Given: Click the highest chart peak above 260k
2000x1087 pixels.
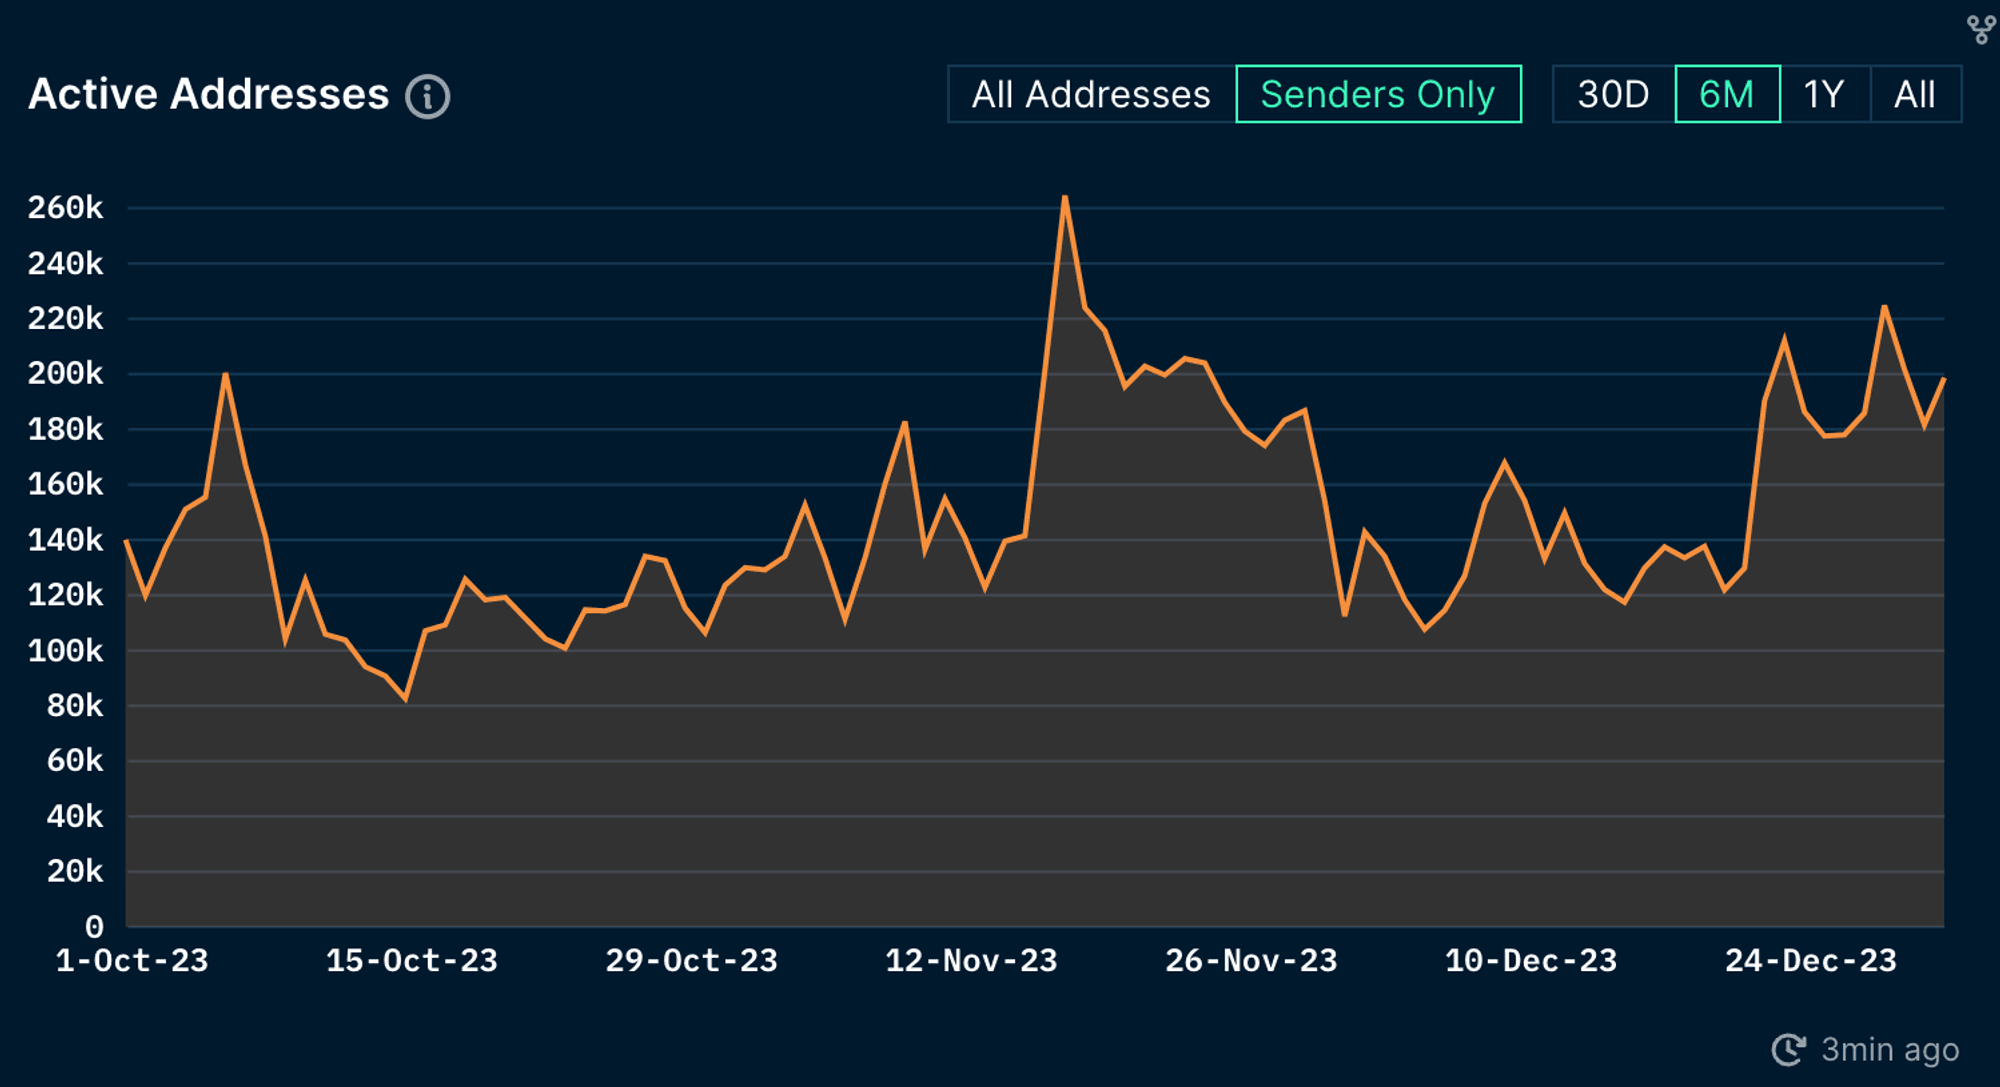Looking at the screenshot, I should [x=1065, y=197].
